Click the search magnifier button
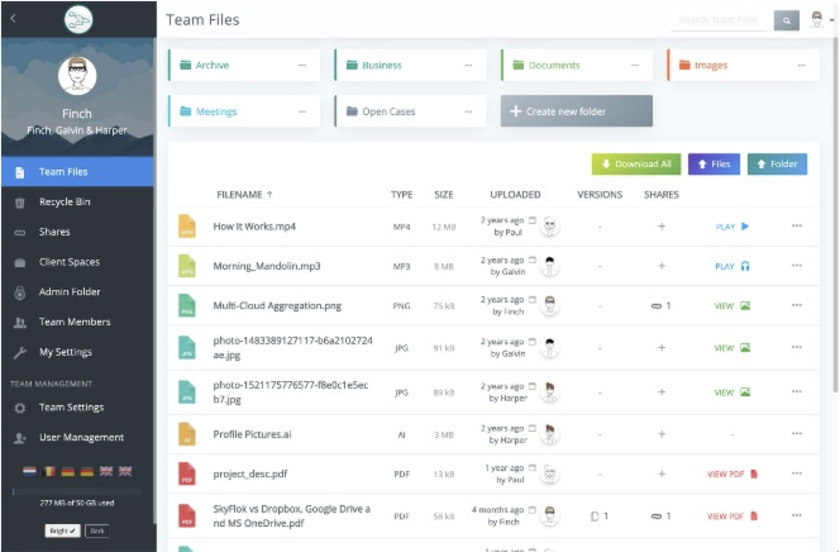 (786, 20)
